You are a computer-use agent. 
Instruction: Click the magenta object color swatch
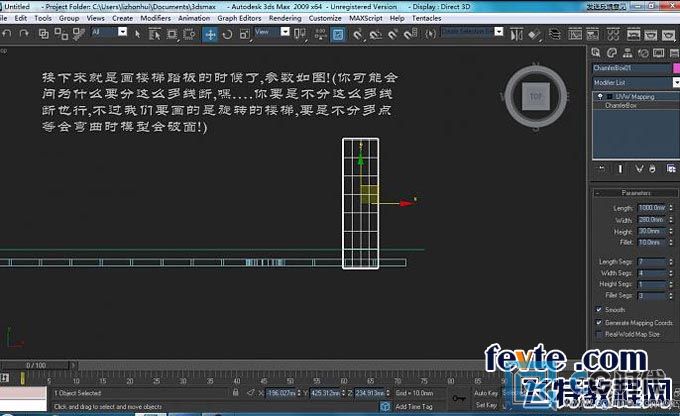pyautogui.click(x=676, y=68)
